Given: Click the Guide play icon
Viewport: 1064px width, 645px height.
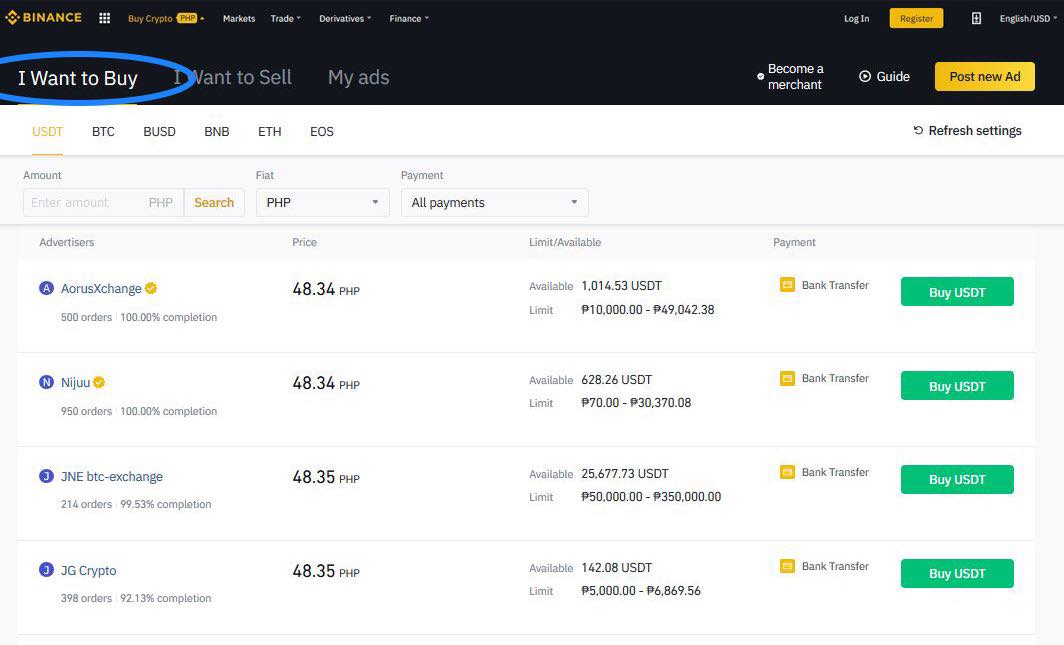Looking at the screenshot, I should [x=864, y=77].
